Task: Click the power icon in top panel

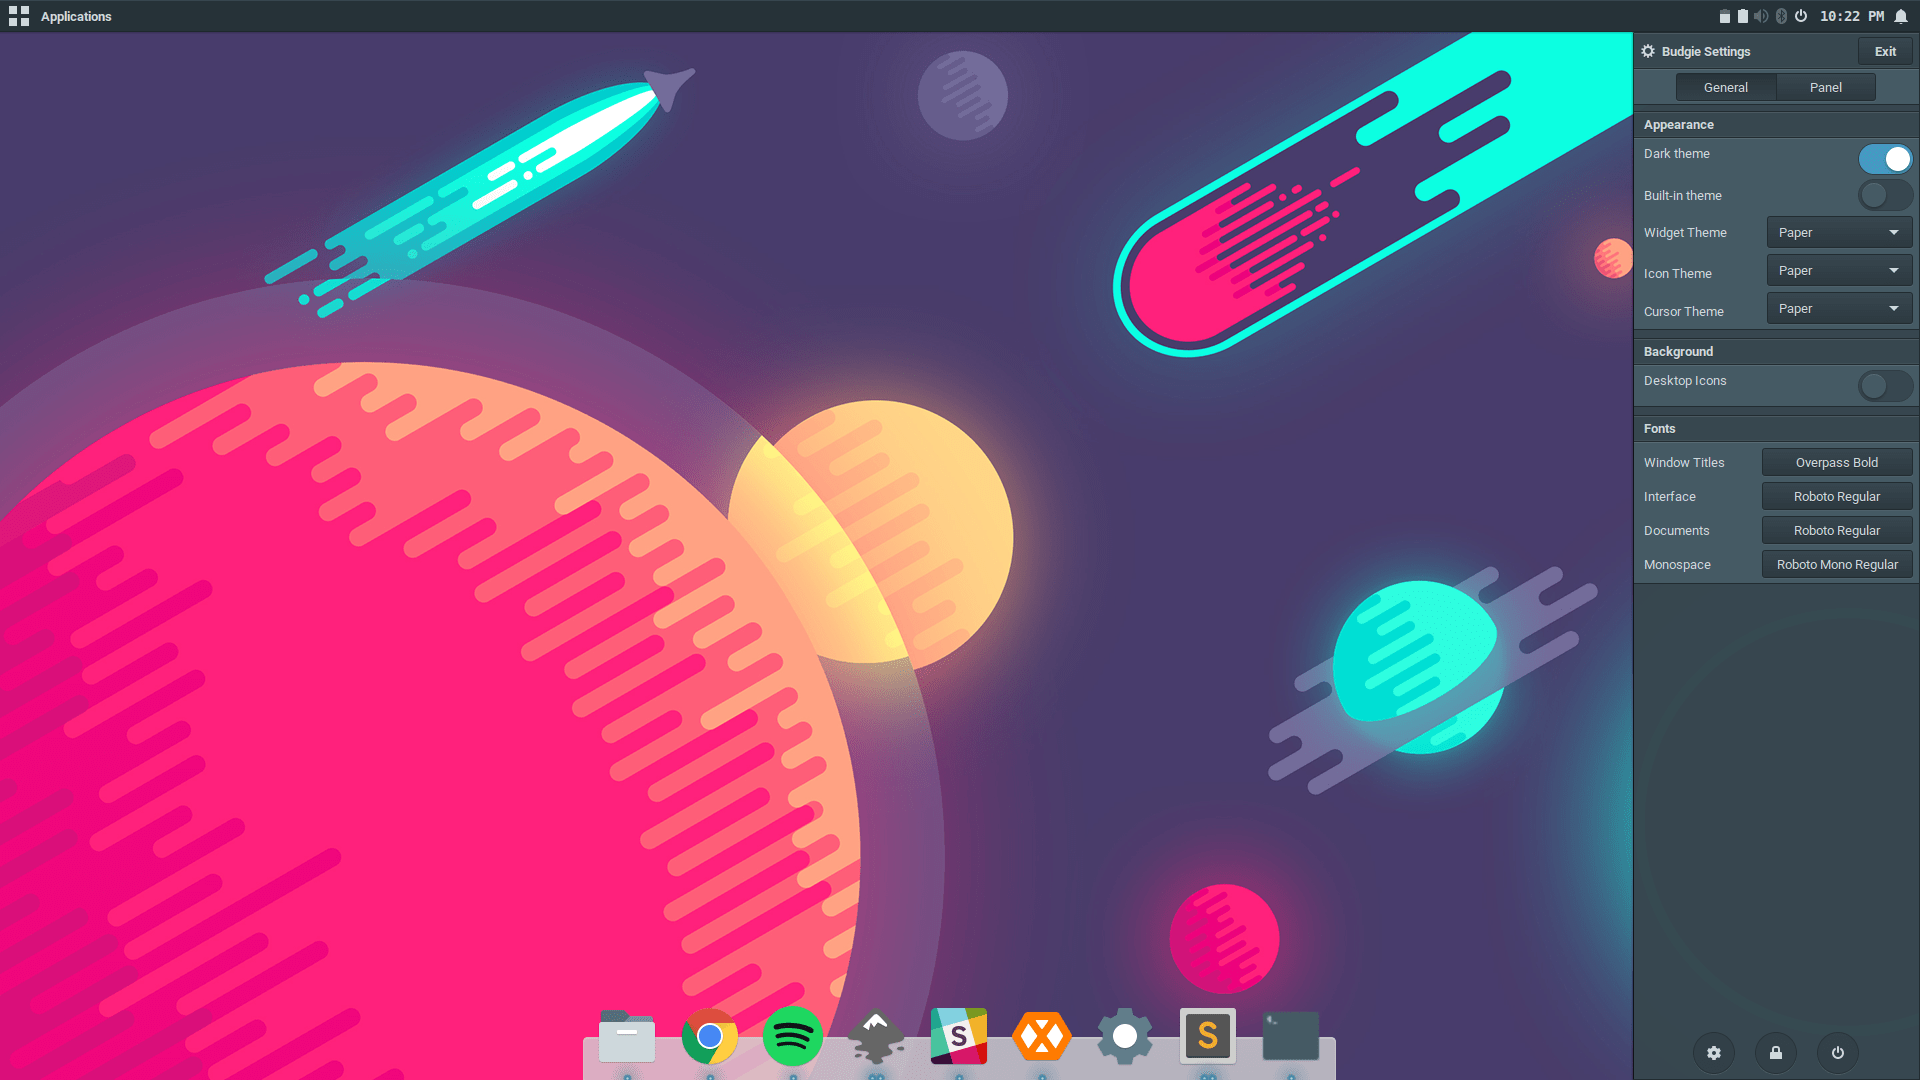Action: pyautogui.click(x=1801, y=16)
